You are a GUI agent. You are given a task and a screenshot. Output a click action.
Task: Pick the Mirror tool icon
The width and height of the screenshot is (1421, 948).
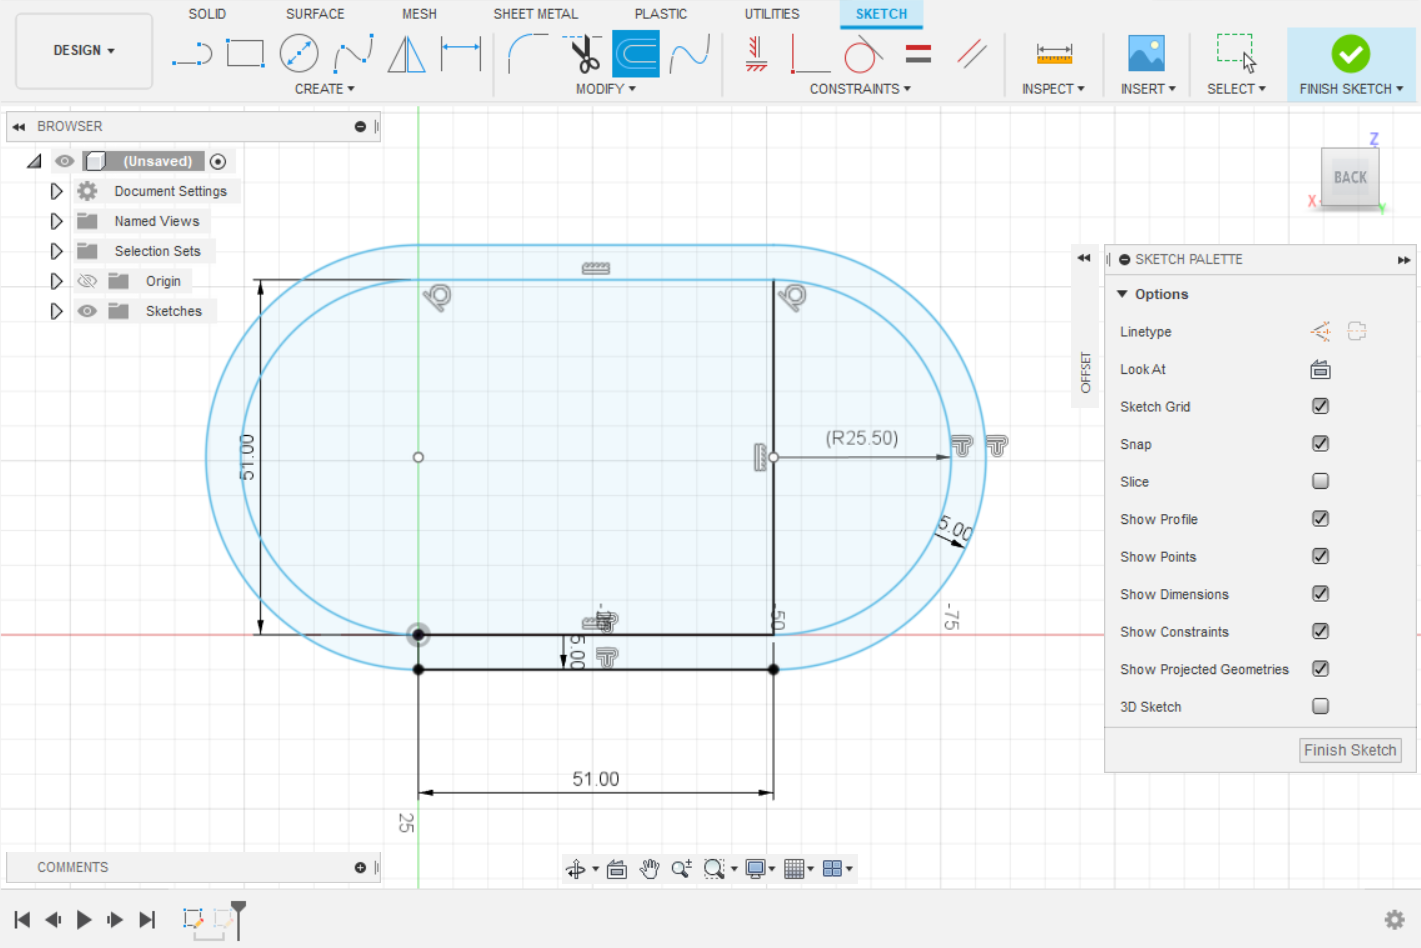point(406,54)
